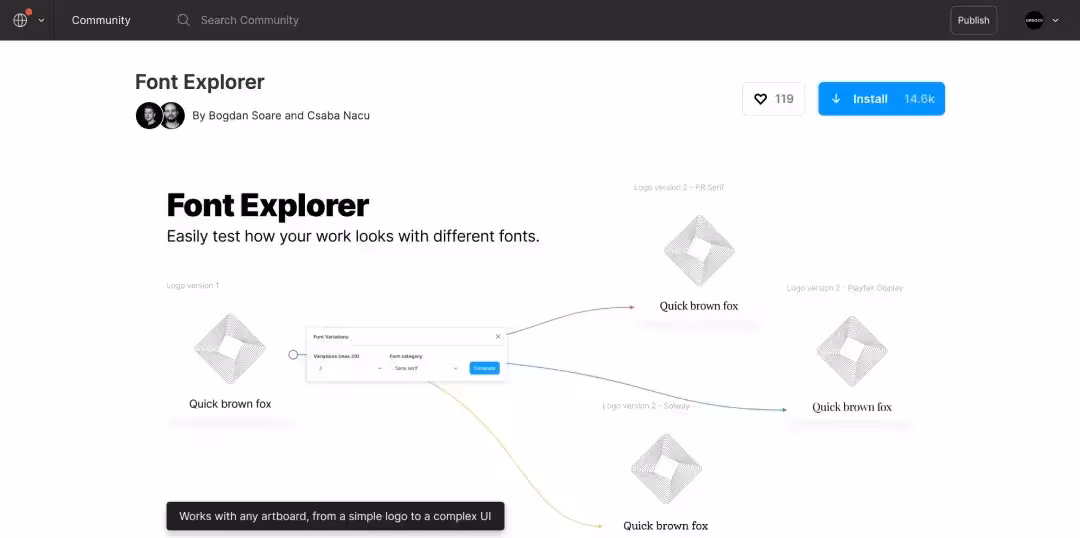Click the search magnifier icon

click(x=183, y=20)
